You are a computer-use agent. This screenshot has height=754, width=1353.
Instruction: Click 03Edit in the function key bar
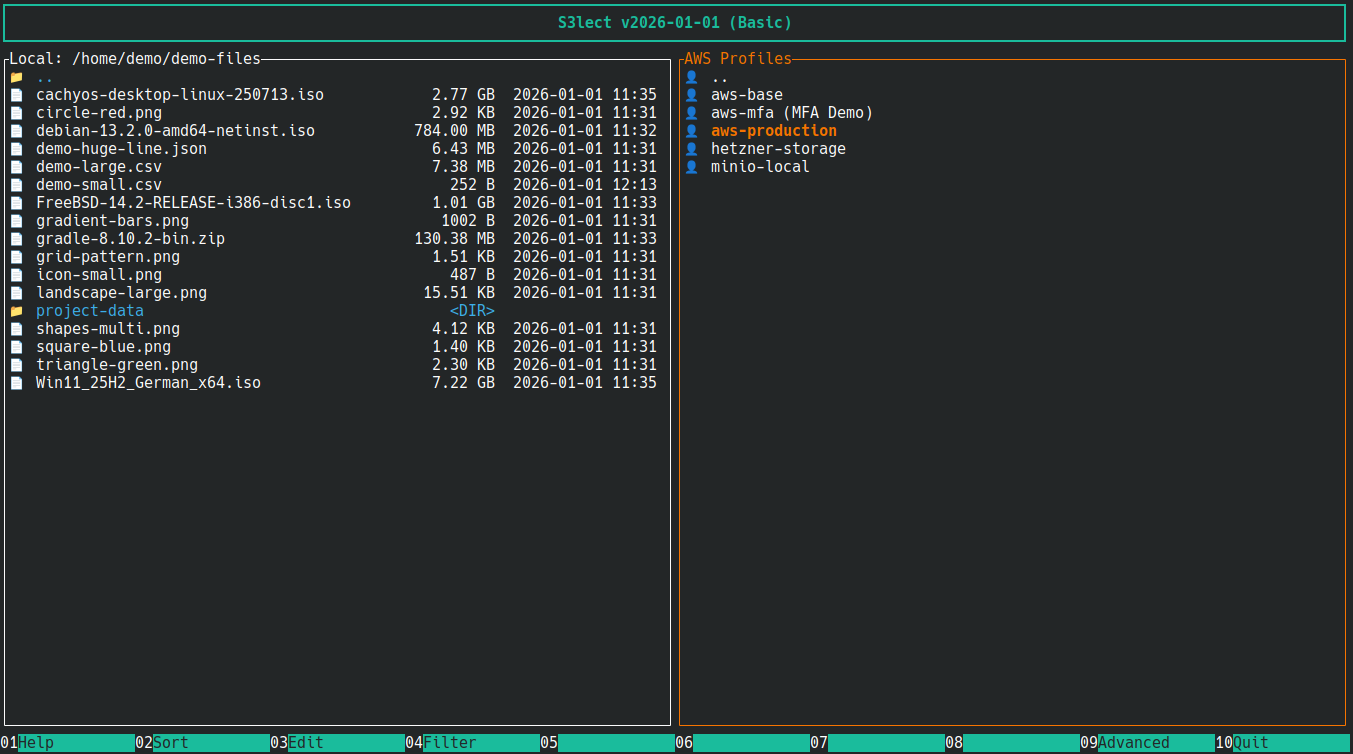[x=306, y=742]
